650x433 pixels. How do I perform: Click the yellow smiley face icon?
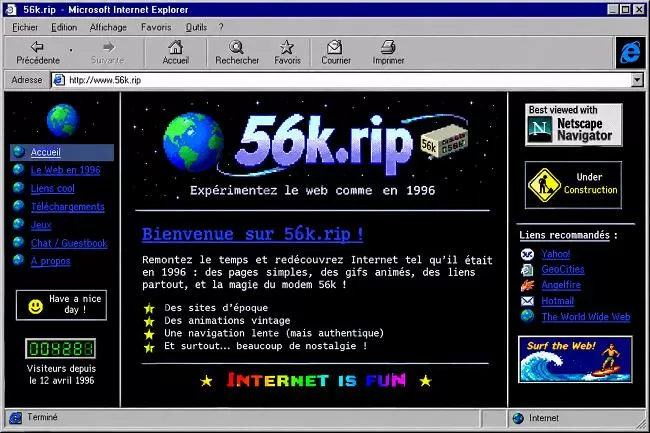pyautogui.click(x=36, y=306)
